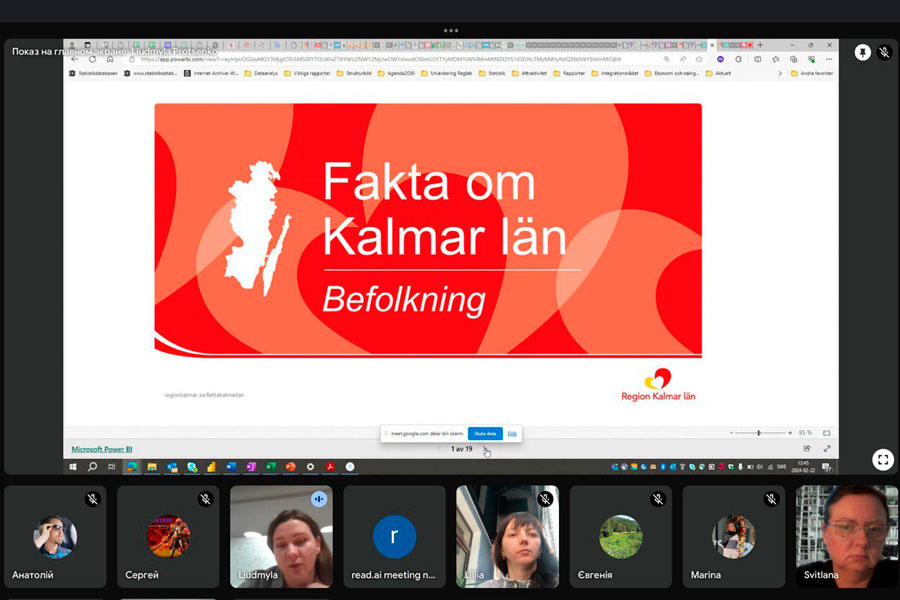Select Svitlana's video tile
Screen dimensions: 900x600
point(847,537)
